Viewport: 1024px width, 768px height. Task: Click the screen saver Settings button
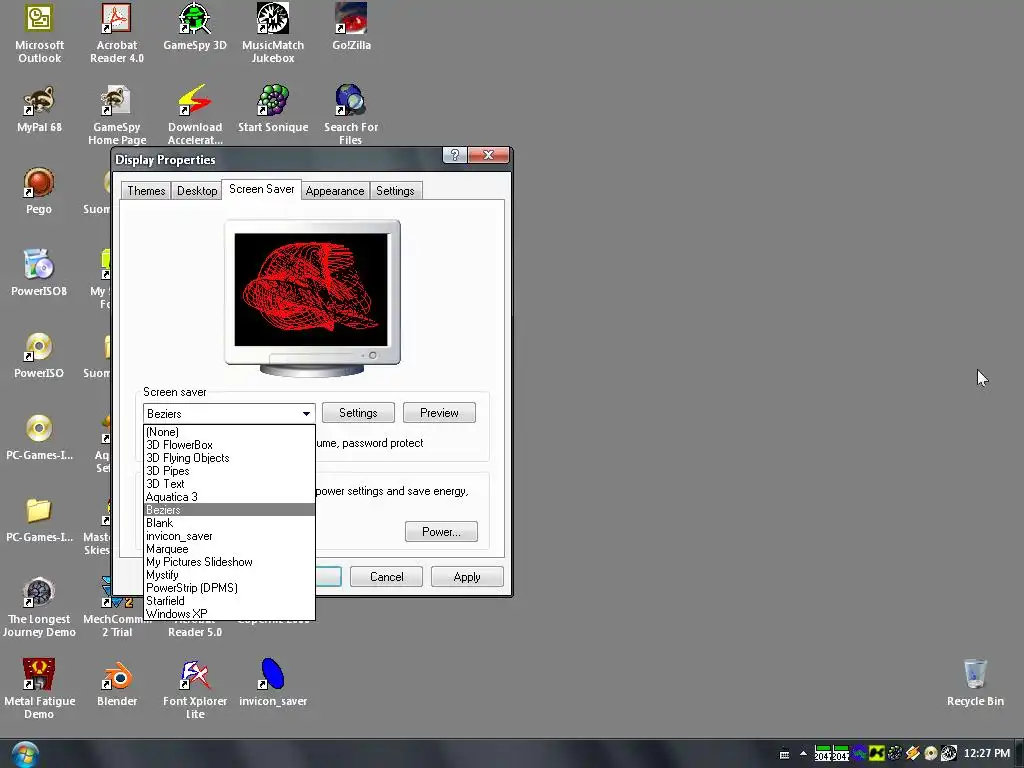point(358,413)
